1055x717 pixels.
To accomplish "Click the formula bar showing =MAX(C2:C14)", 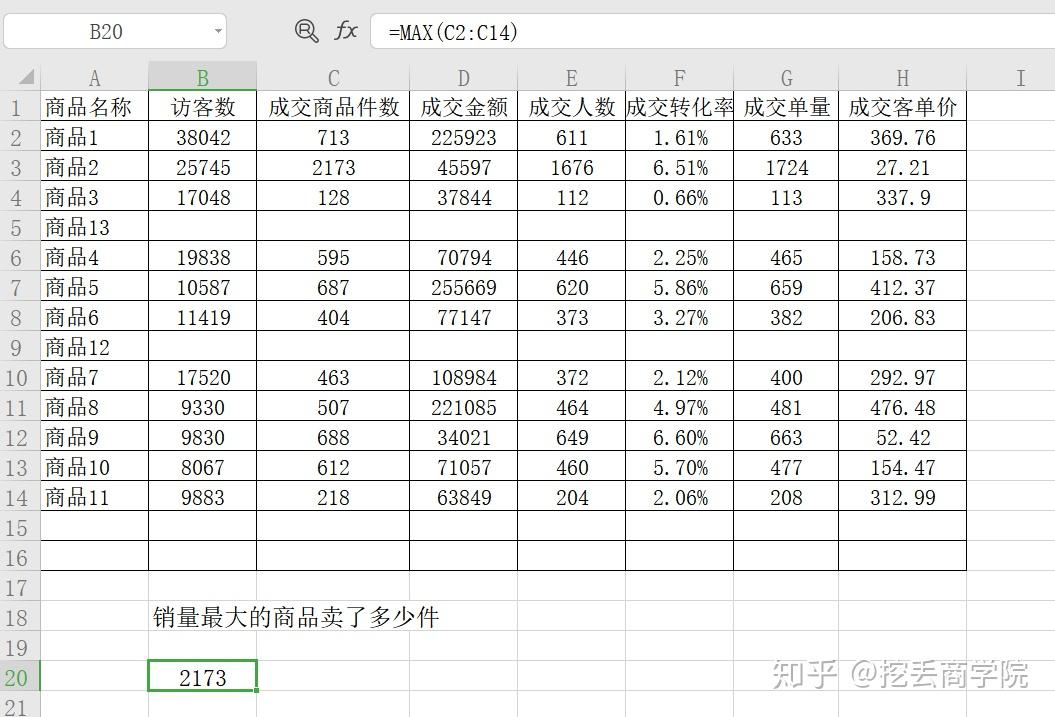I will pyautogui.click(x=713, y=32).
